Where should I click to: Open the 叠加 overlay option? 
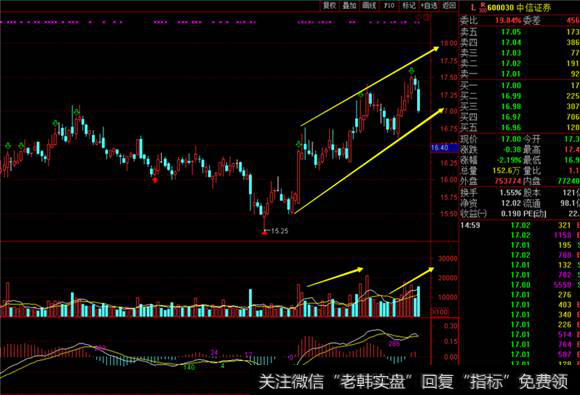click(349, 5)
